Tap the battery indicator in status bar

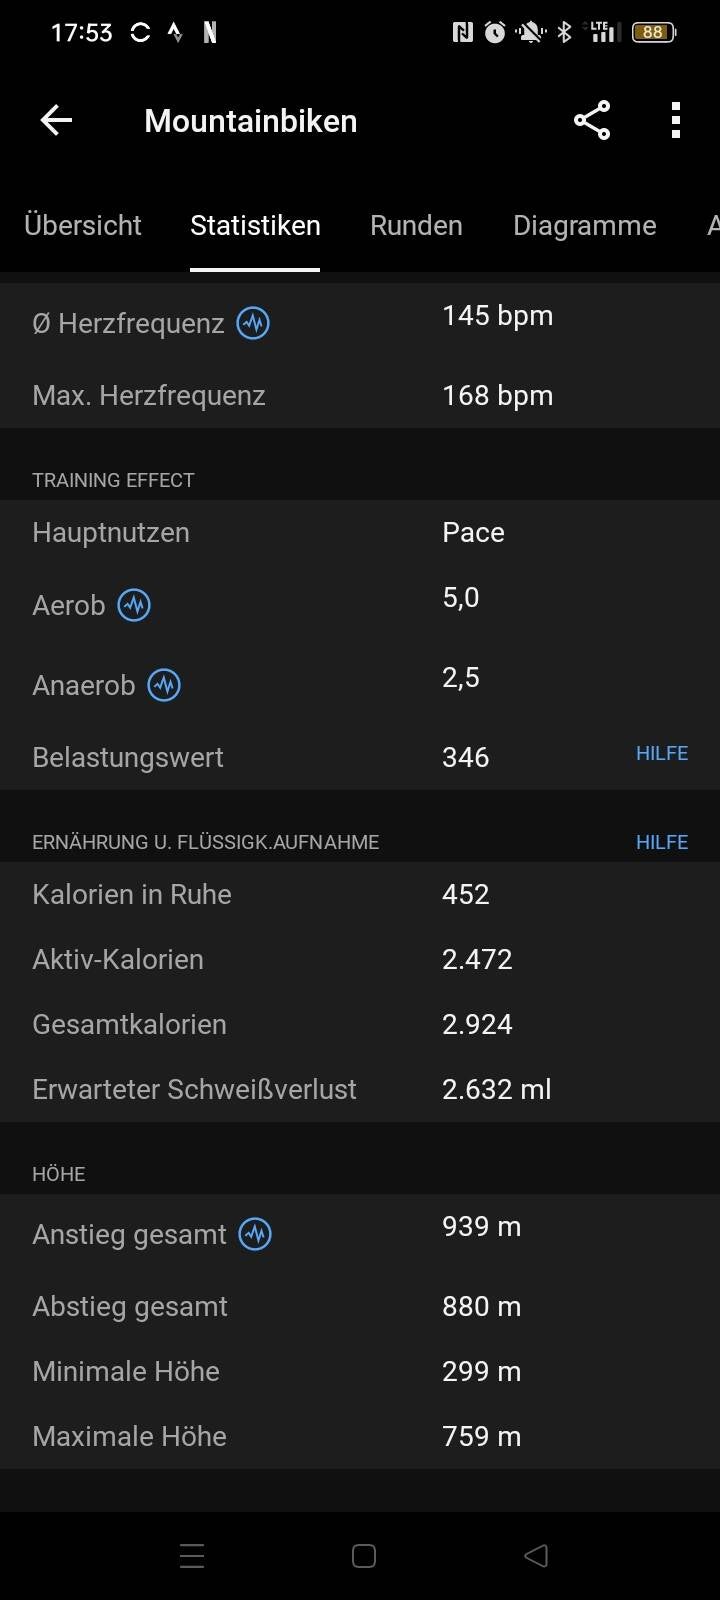[x=654, y=33]
